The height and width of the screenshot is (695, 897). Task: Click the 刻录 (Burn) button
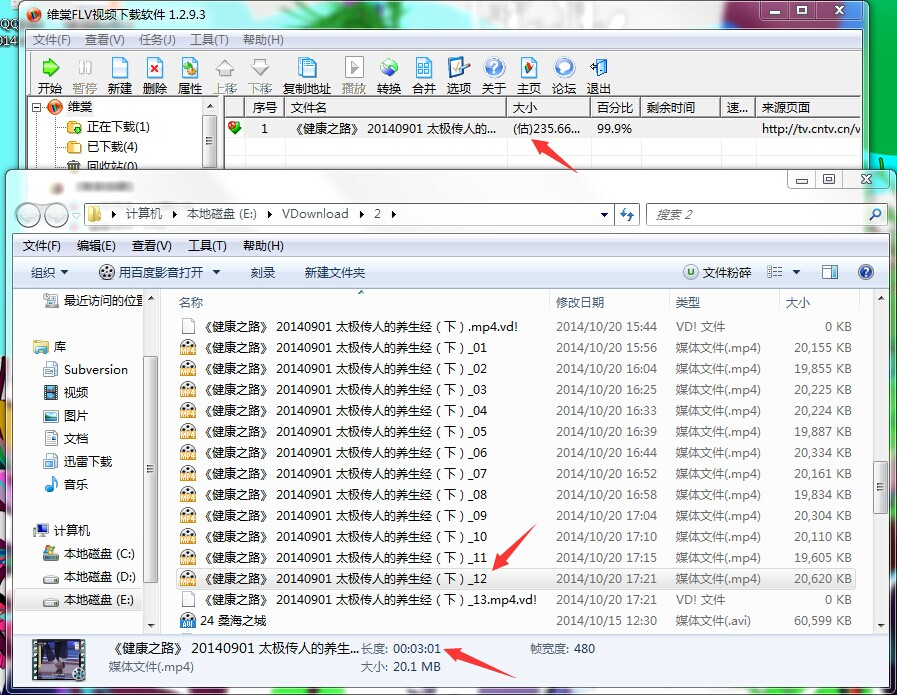click(x=263, y=272)
